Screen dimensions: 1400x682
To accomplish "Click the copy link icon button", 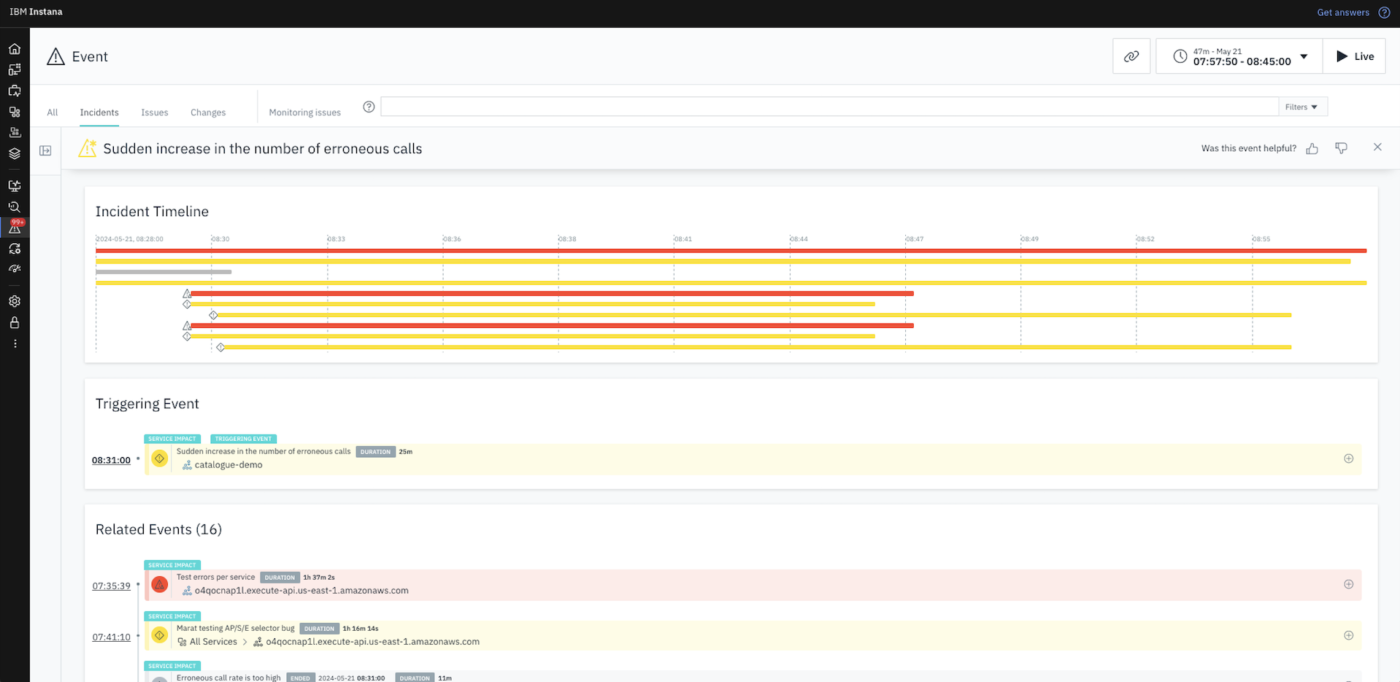I will 1131,57.
